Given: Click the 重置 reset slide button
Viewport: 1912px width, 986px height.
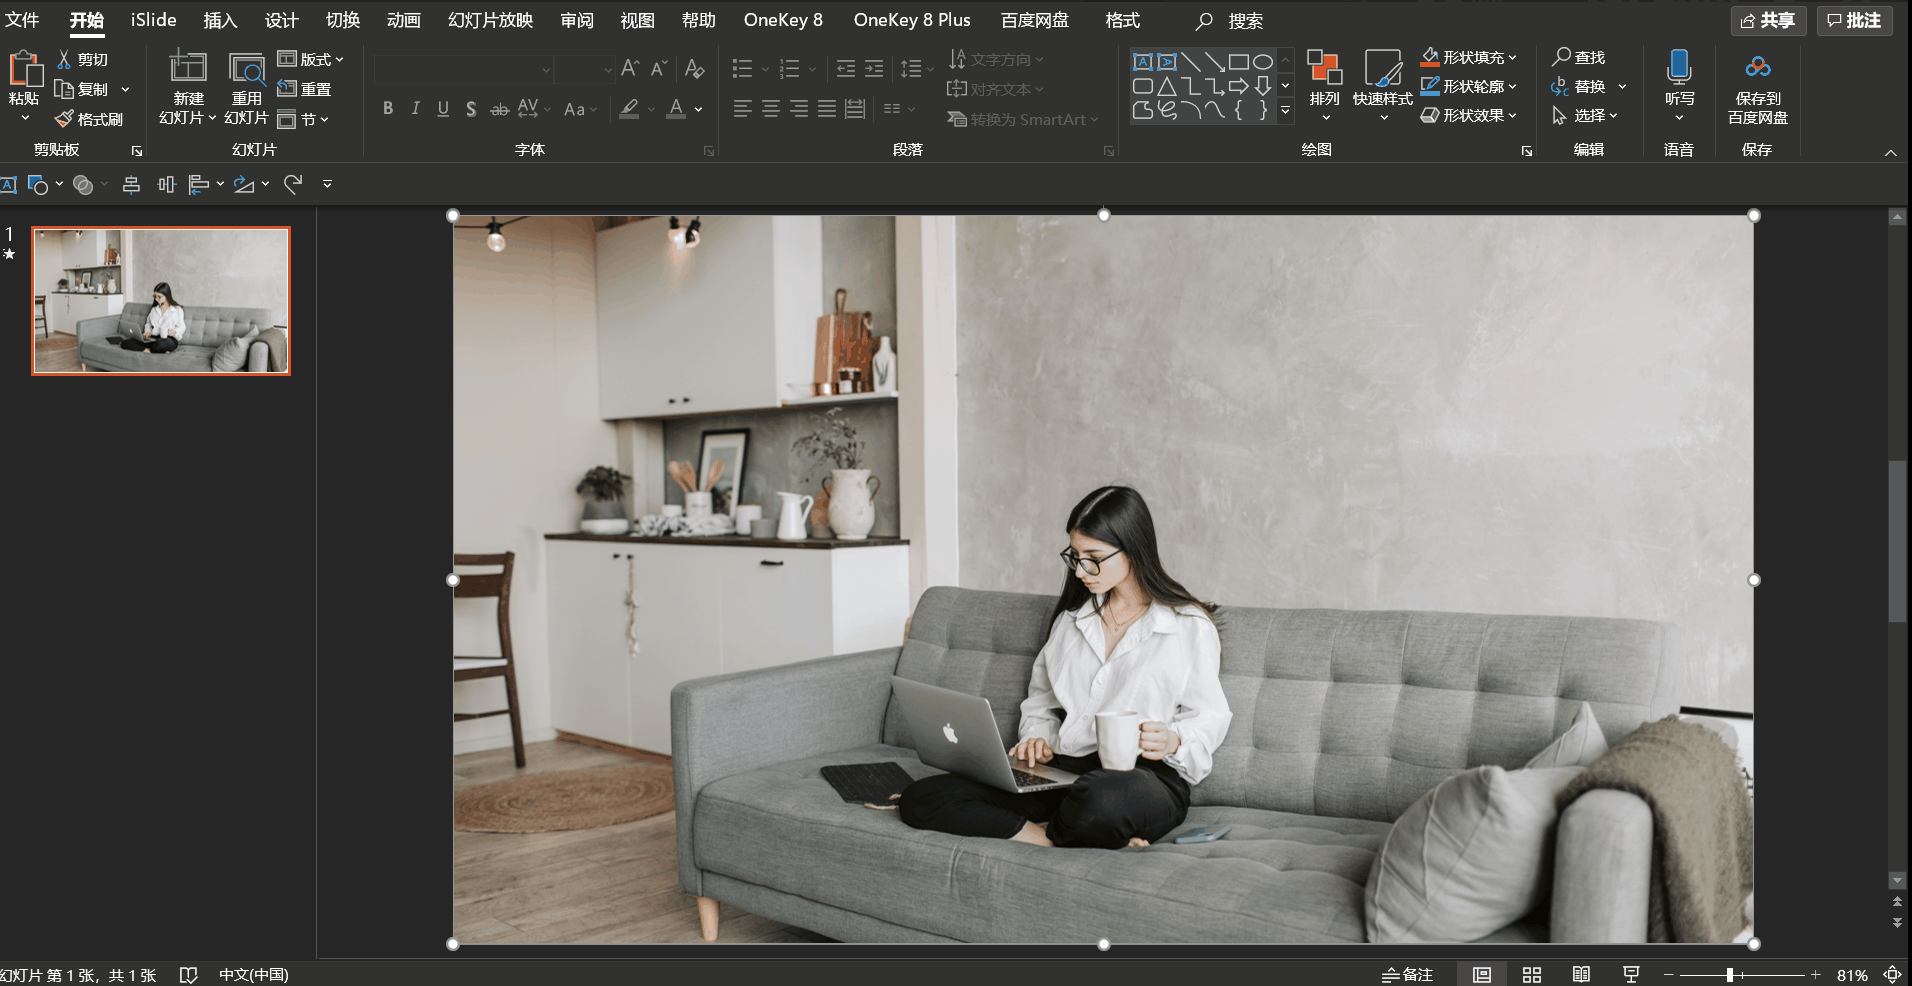Looking at the screenshot, I should click(x=305, y=89).
